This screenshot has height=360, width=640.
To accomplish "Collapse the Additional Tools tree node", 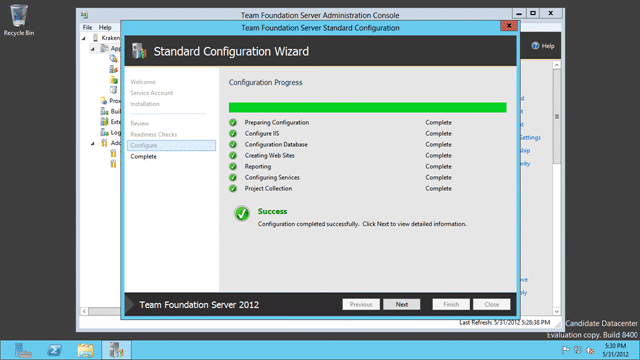I will coord(93,143).
